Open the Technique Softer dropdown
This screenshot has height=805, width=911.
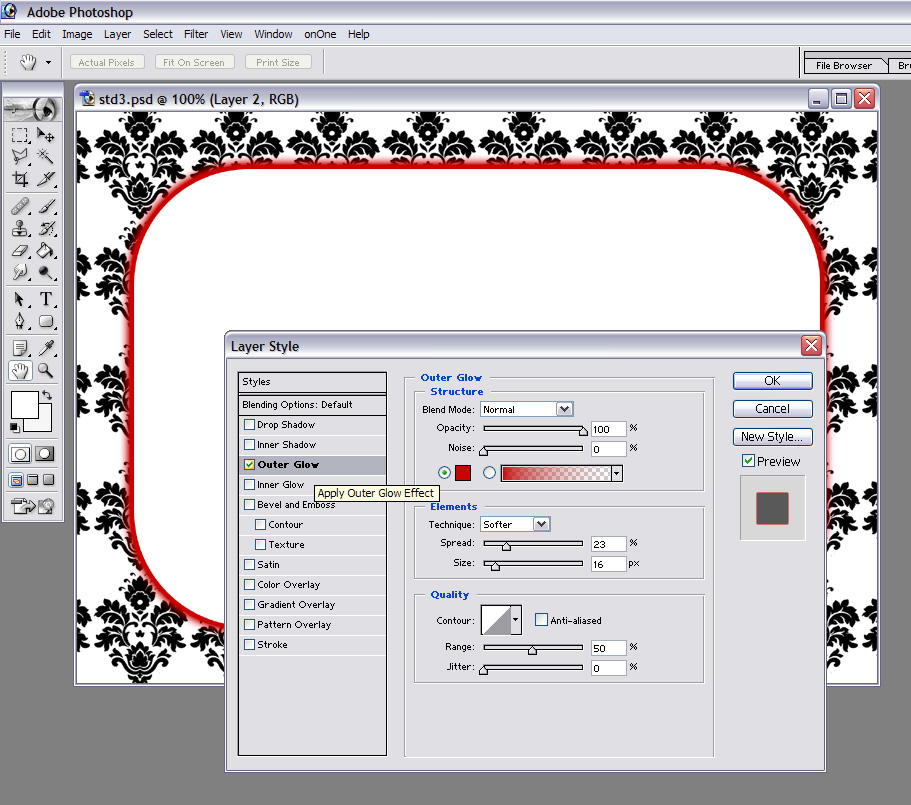click(515, 524)
